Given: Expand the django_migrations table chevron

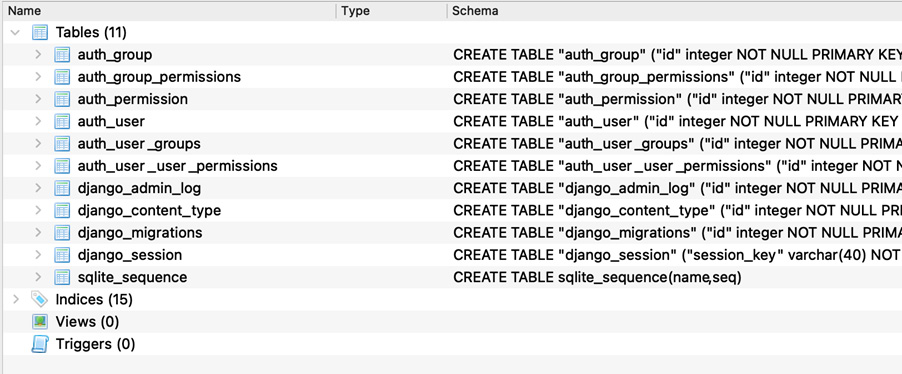Looking at the screenshot, I should (x=38, y=232).
